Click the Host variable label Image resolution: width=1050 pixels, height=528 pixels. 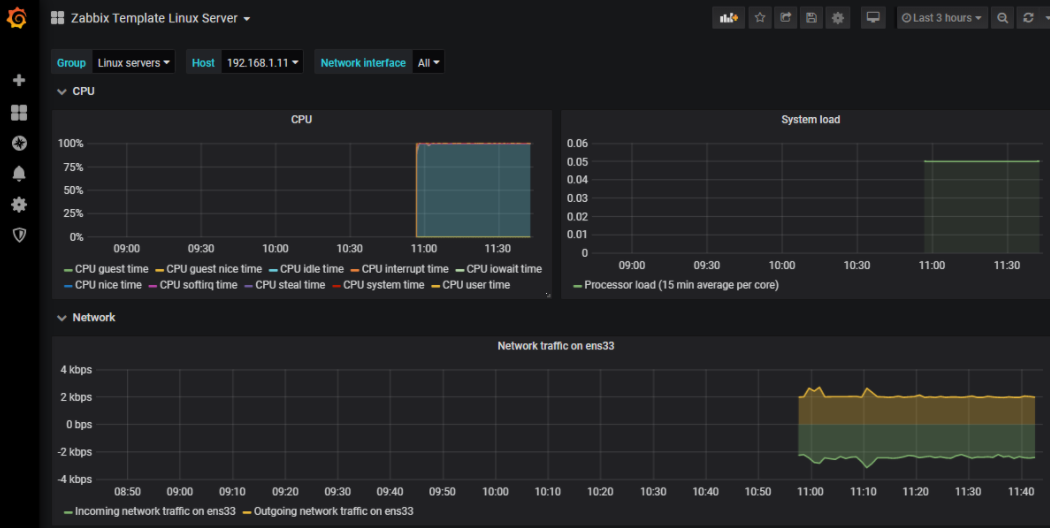point(203,62)
